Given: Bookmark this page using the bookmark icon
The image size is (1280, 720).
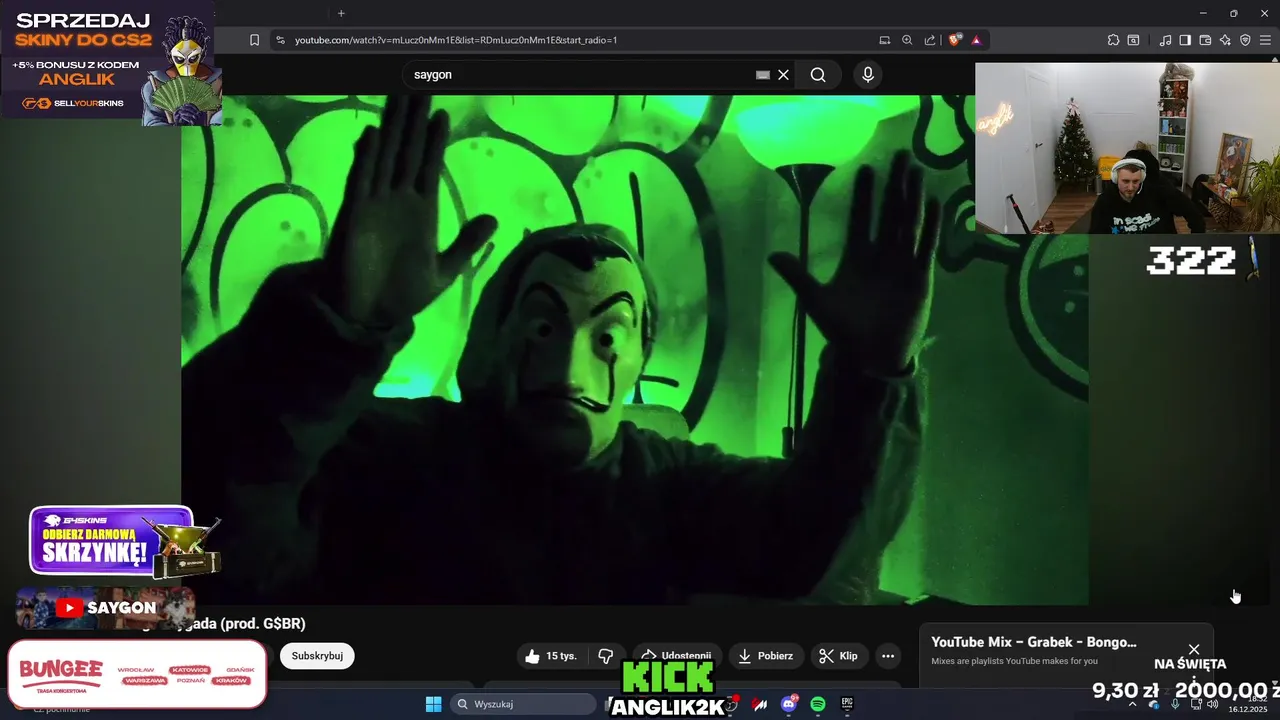Looking at the screenshot, I should coord(254,40).
